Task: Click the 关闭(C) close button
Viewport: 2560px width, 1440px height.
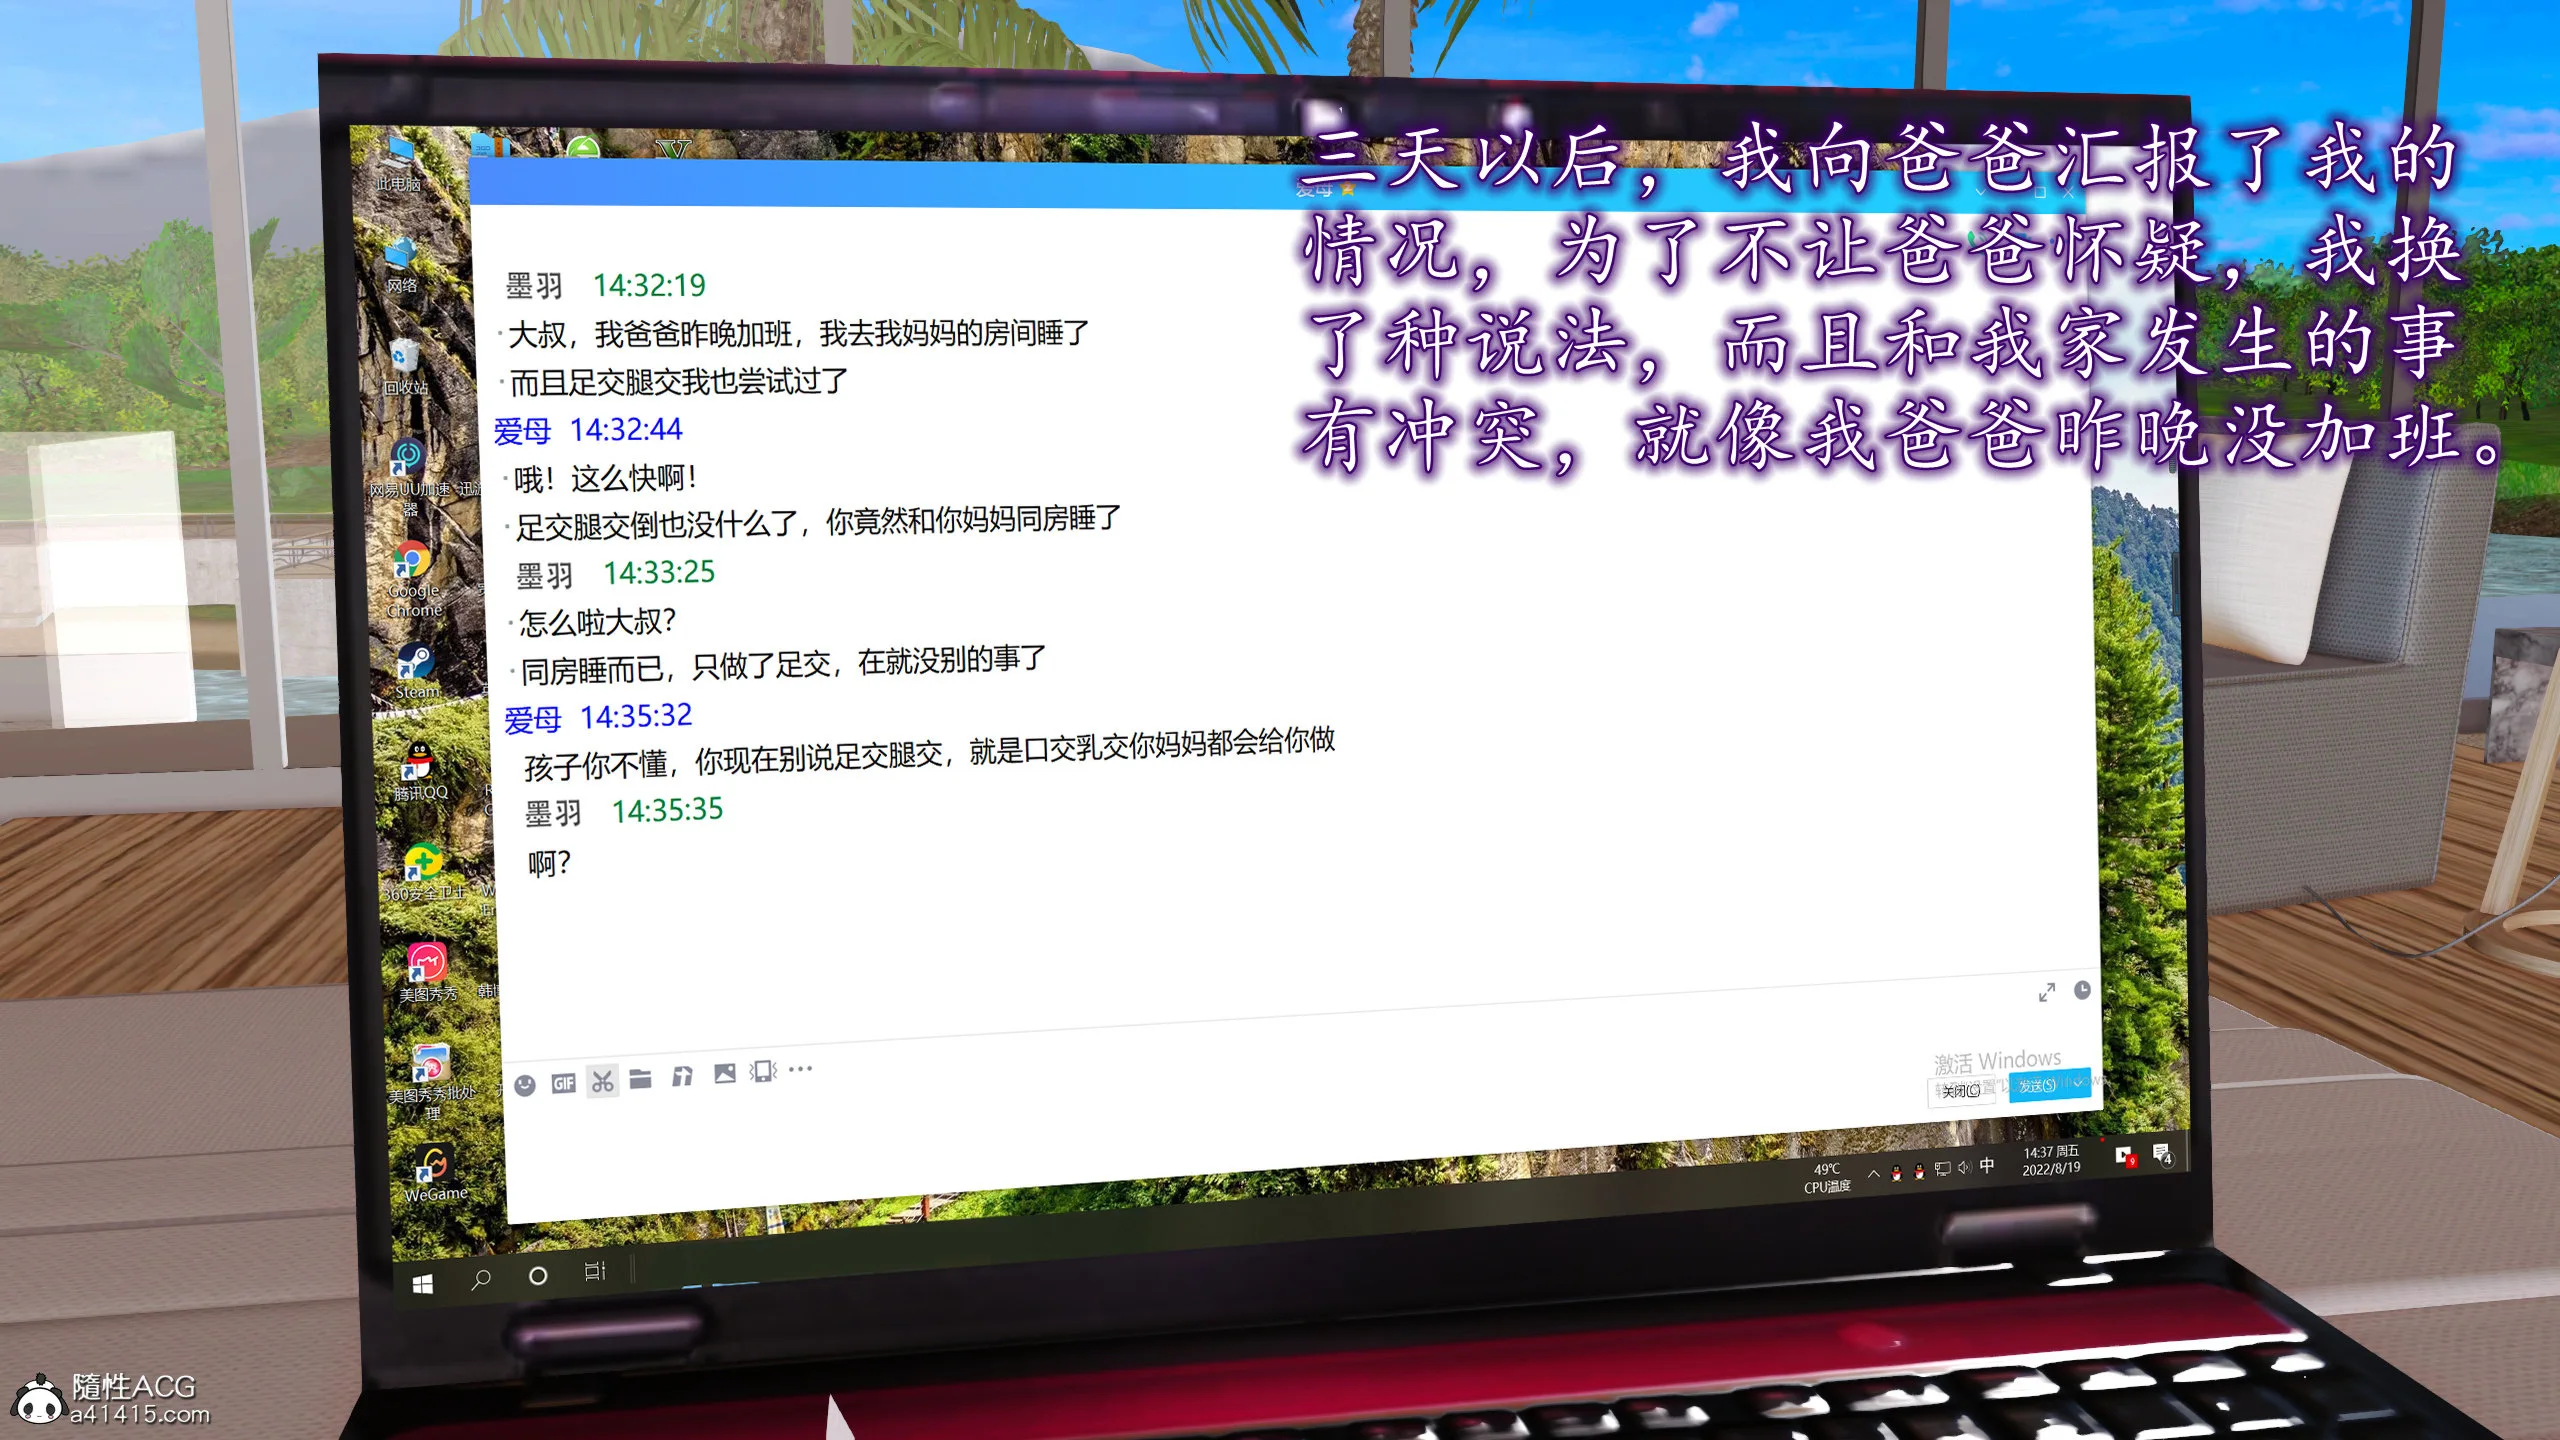Action: point(1961,1091)
